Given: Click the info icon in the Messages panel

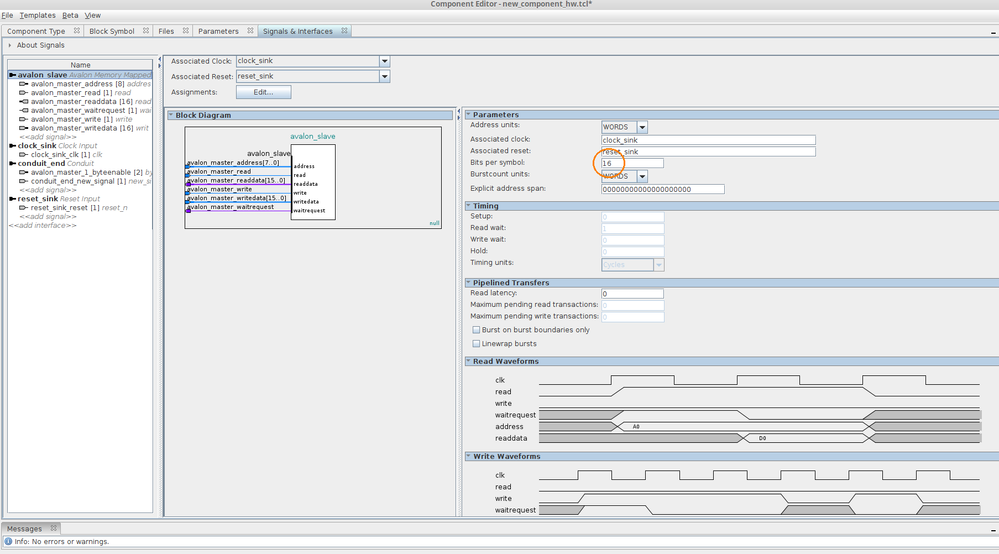Looking at the screenshot, I should point(9,542).
